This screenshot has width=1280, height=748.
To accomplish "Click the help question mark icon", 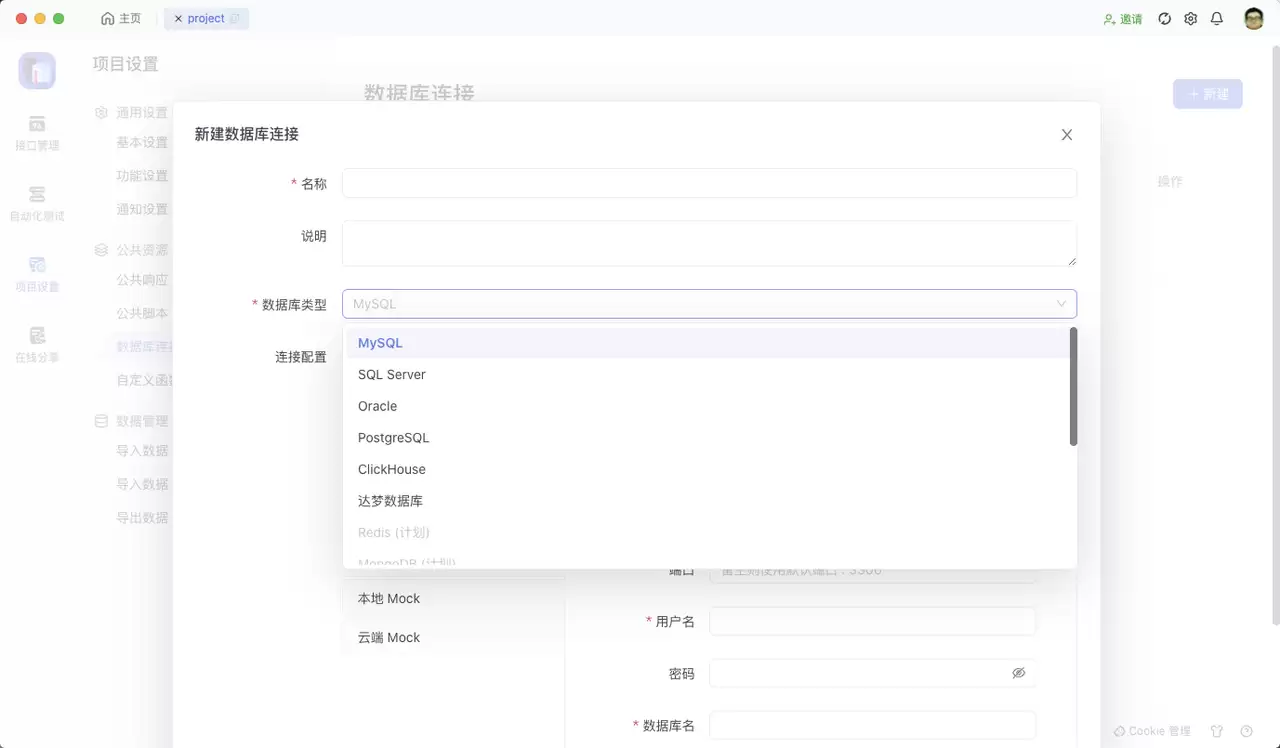I will (1246, 731).
